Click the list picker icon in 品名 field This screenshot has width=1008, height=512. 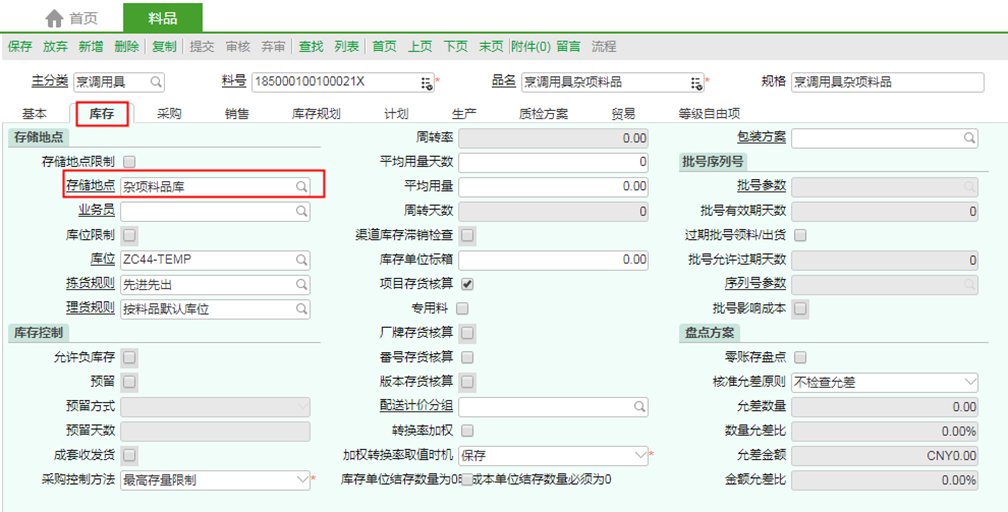[697, 82]
